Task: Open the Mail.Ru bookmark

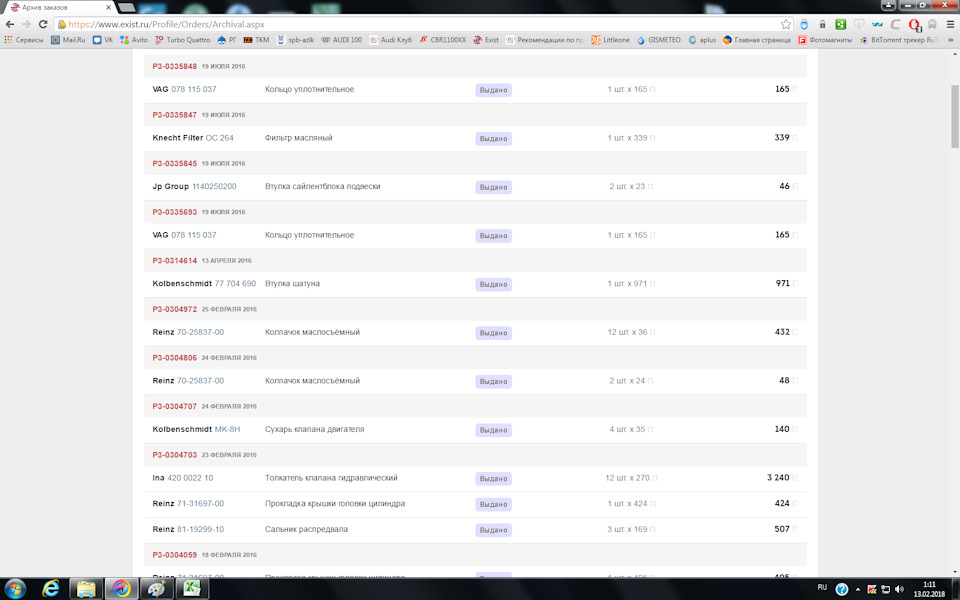Action: [x=68, y=40]
